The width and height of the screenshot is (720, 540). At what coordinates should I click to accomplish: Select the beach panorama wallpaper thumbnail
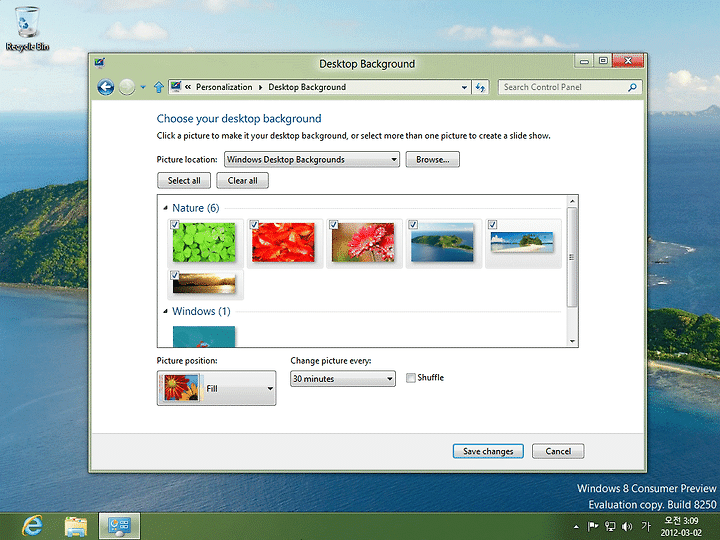coord(522,242)
